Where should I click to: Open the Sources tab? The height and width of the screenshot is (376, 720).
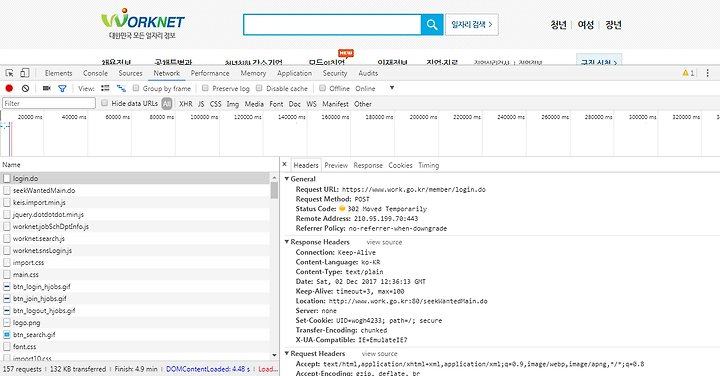tap(130, 73)
